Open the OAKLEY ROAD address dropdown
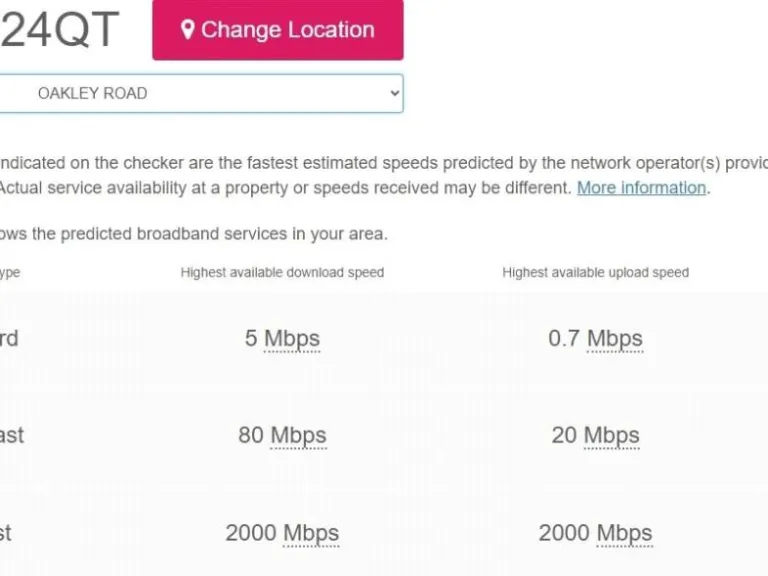768x576 pixels. [x=200, y=93]
